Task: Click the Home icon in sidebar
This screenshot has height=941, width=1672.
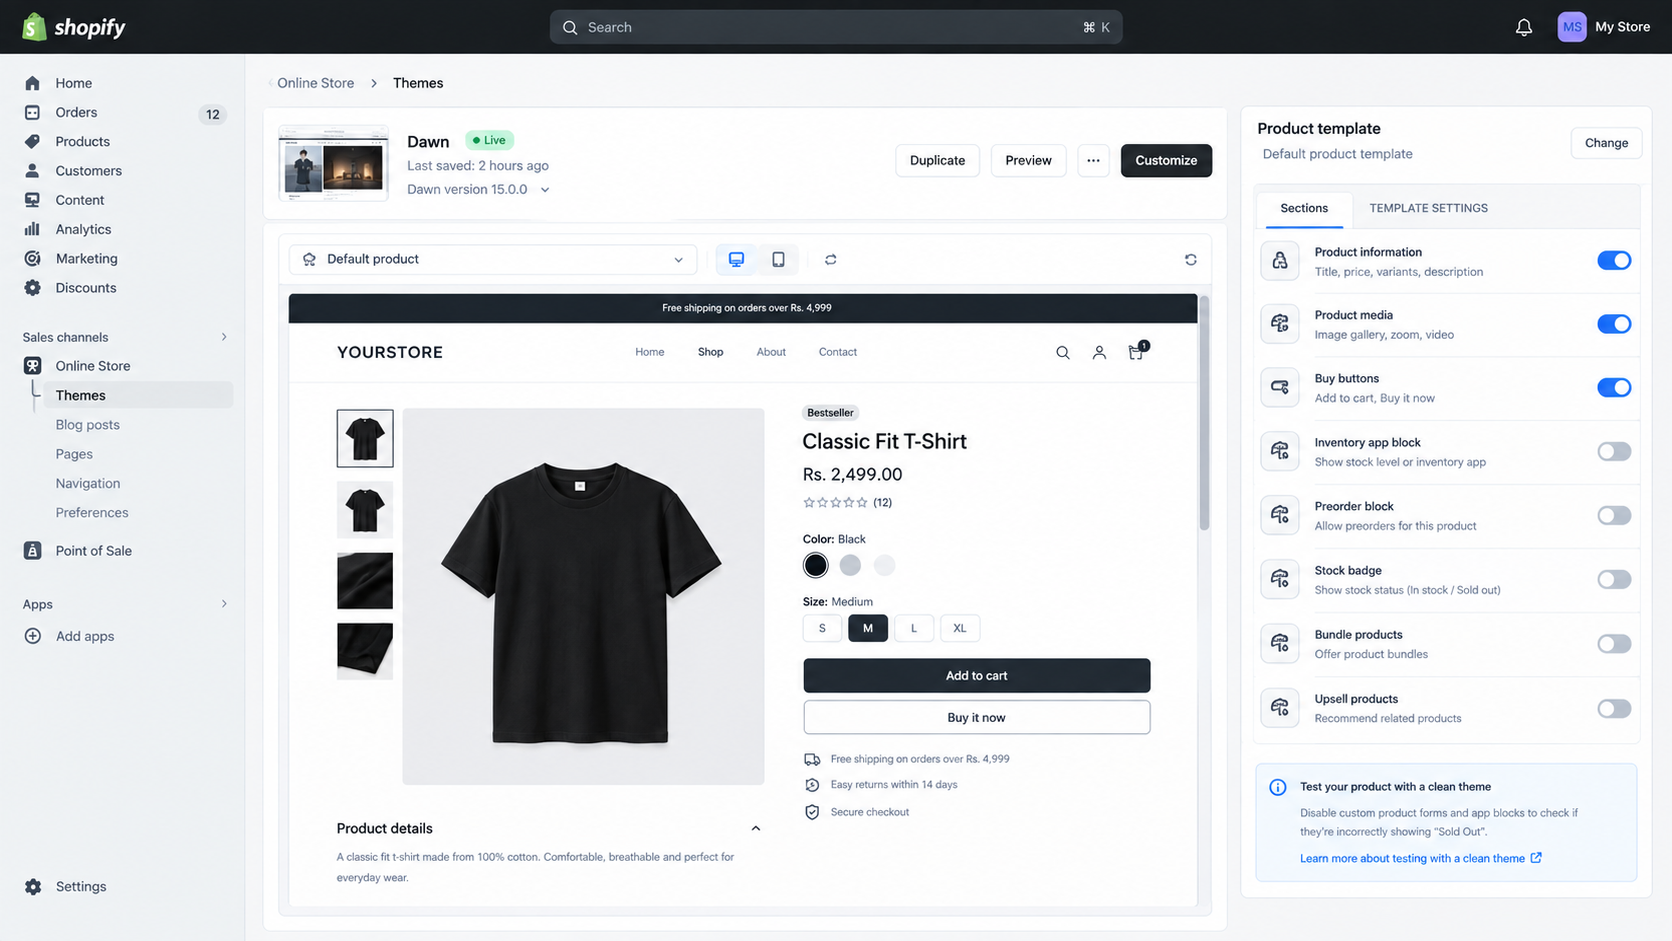Action: 33,83
